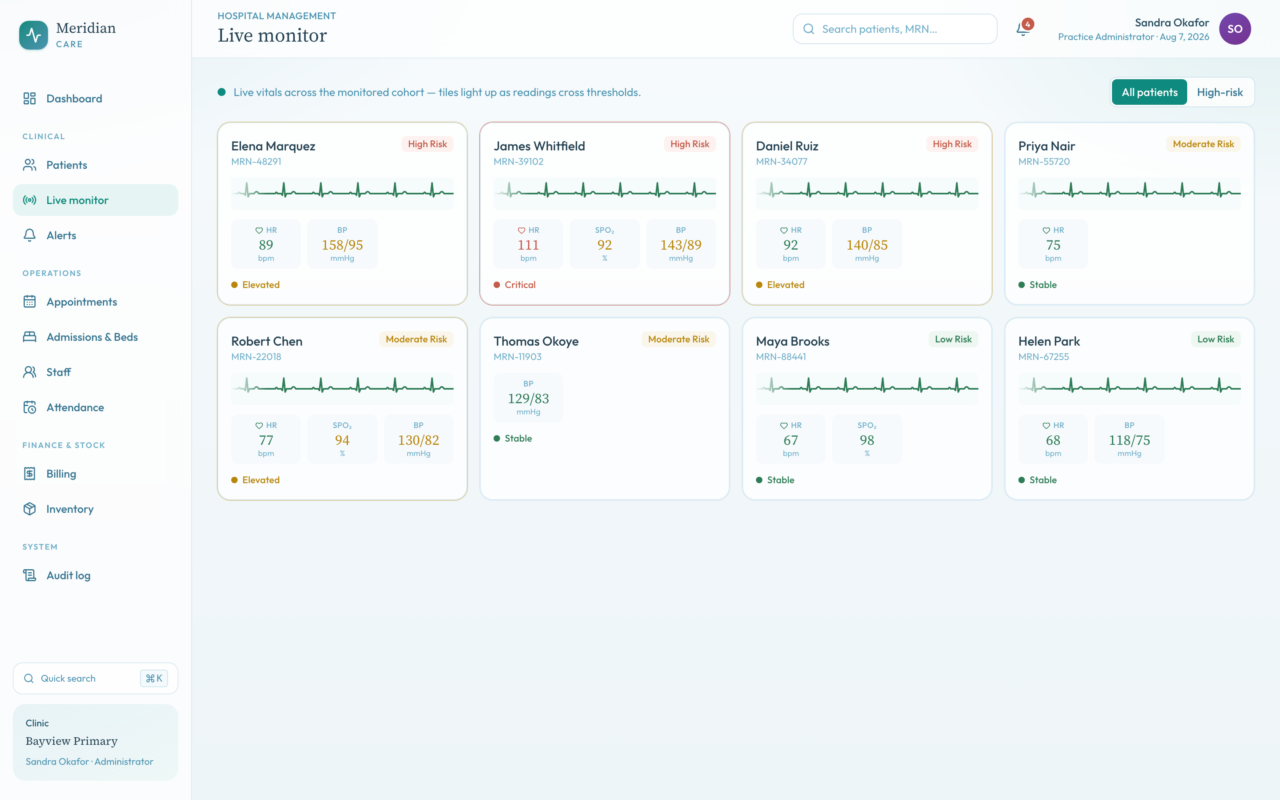Click the Billing receipt icon
The height and width of the screenshot is (800, 1280).
point(29,474)
